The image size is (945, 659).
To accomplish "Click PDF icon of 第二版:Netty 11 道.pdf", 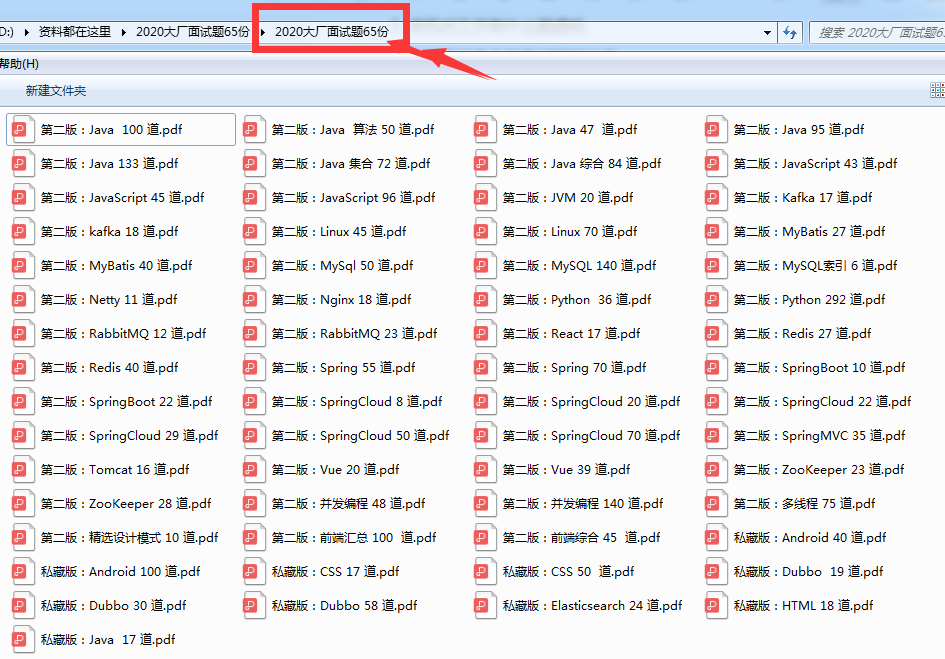I will [x=22, y=300].
